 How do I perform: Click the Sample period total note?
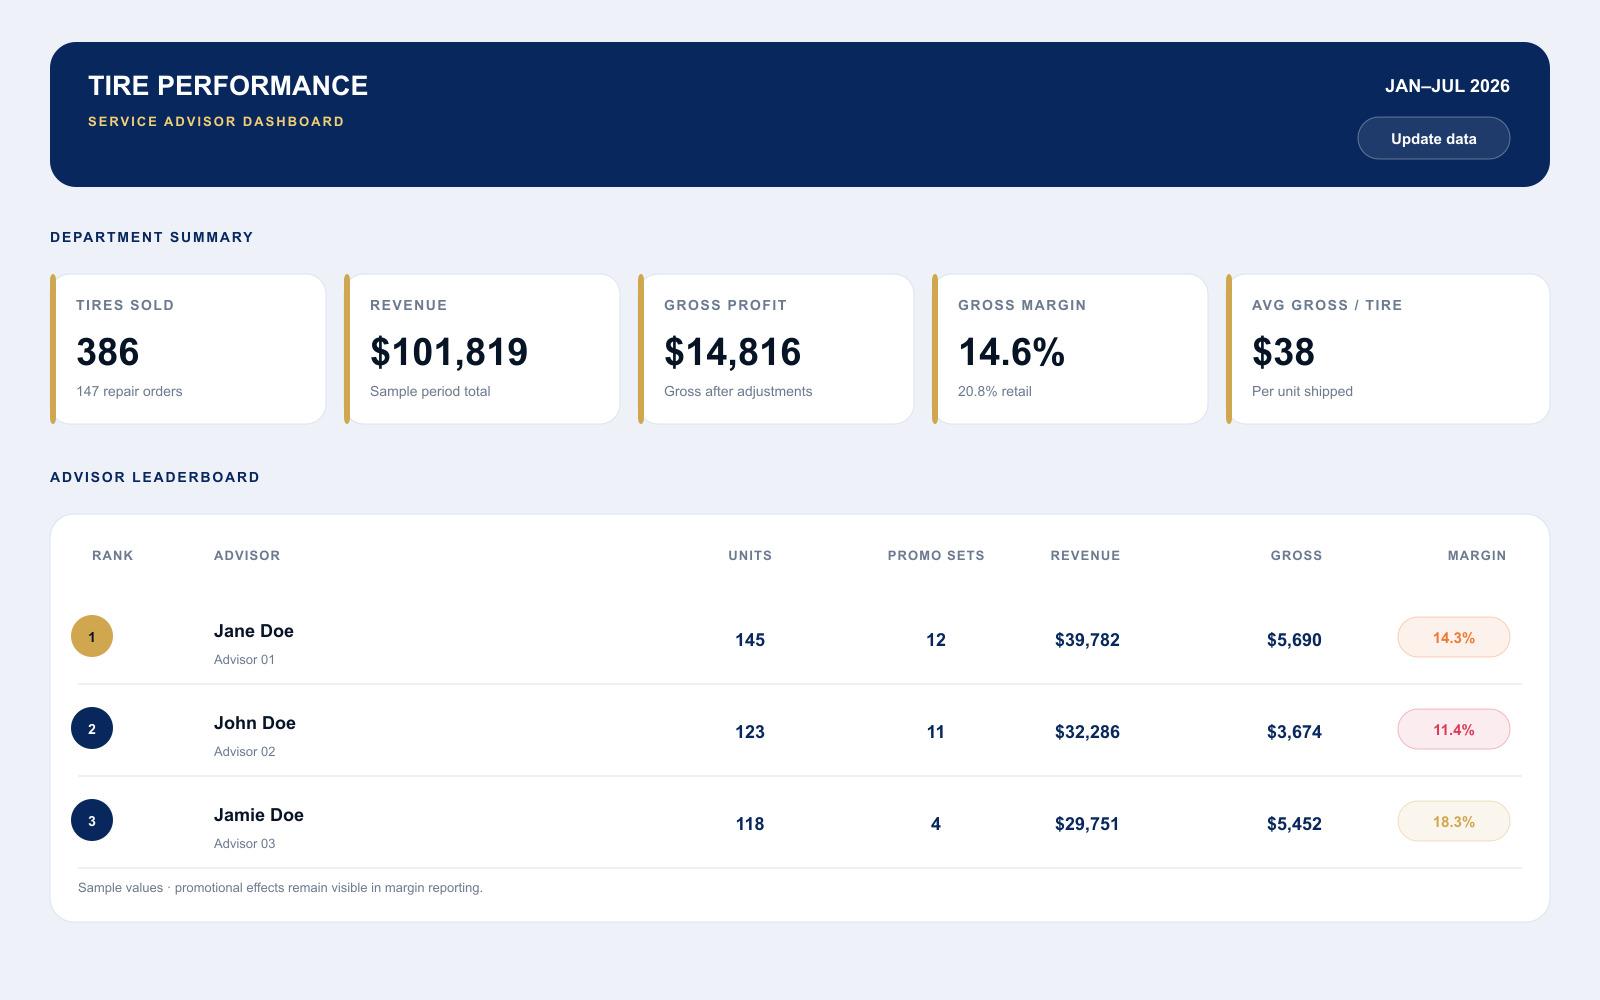[x=430, y=391]
